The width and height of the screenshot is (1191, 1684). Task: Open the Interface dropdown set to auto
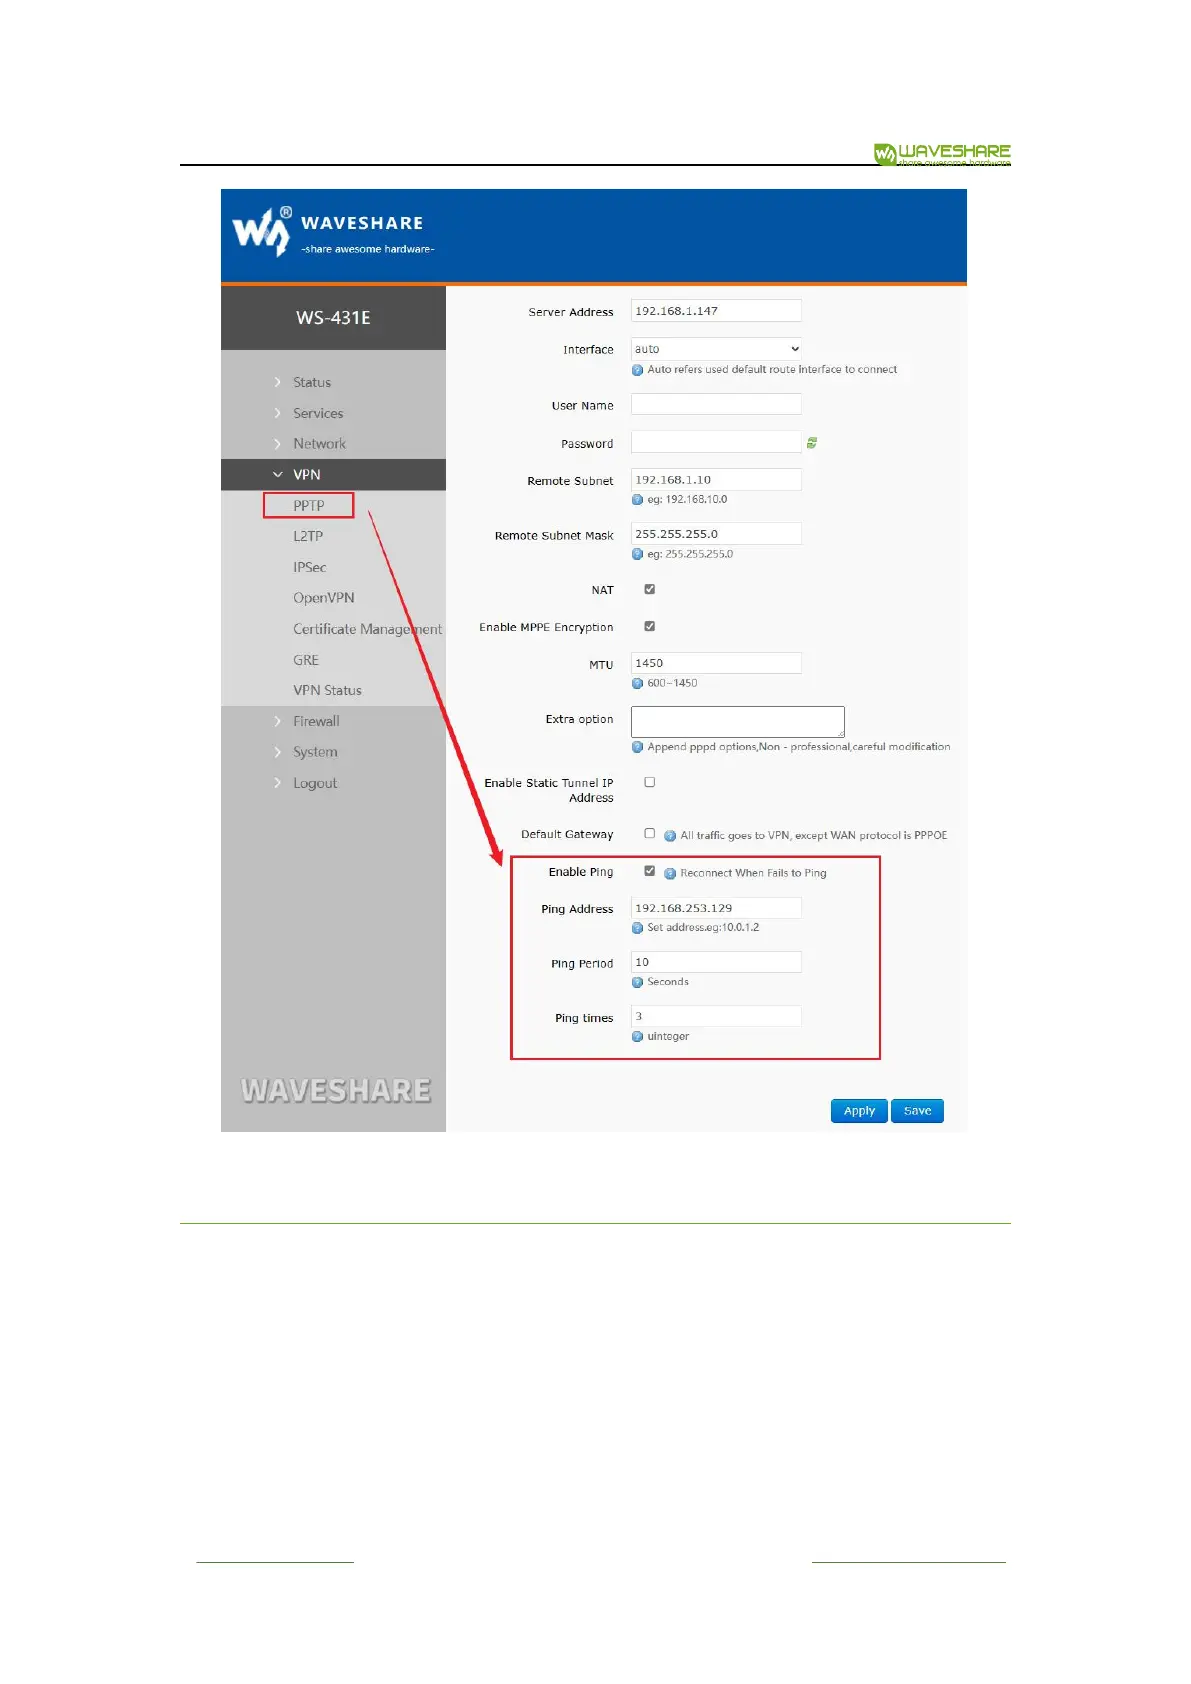[x=716, y=349]
